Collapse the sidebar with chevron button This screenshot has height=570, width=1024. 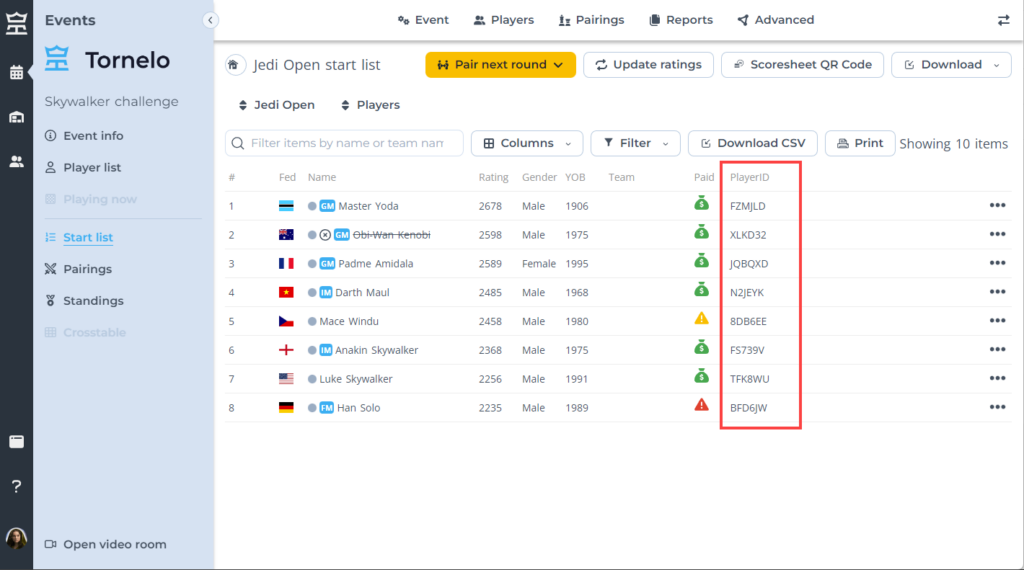point(210,20)
